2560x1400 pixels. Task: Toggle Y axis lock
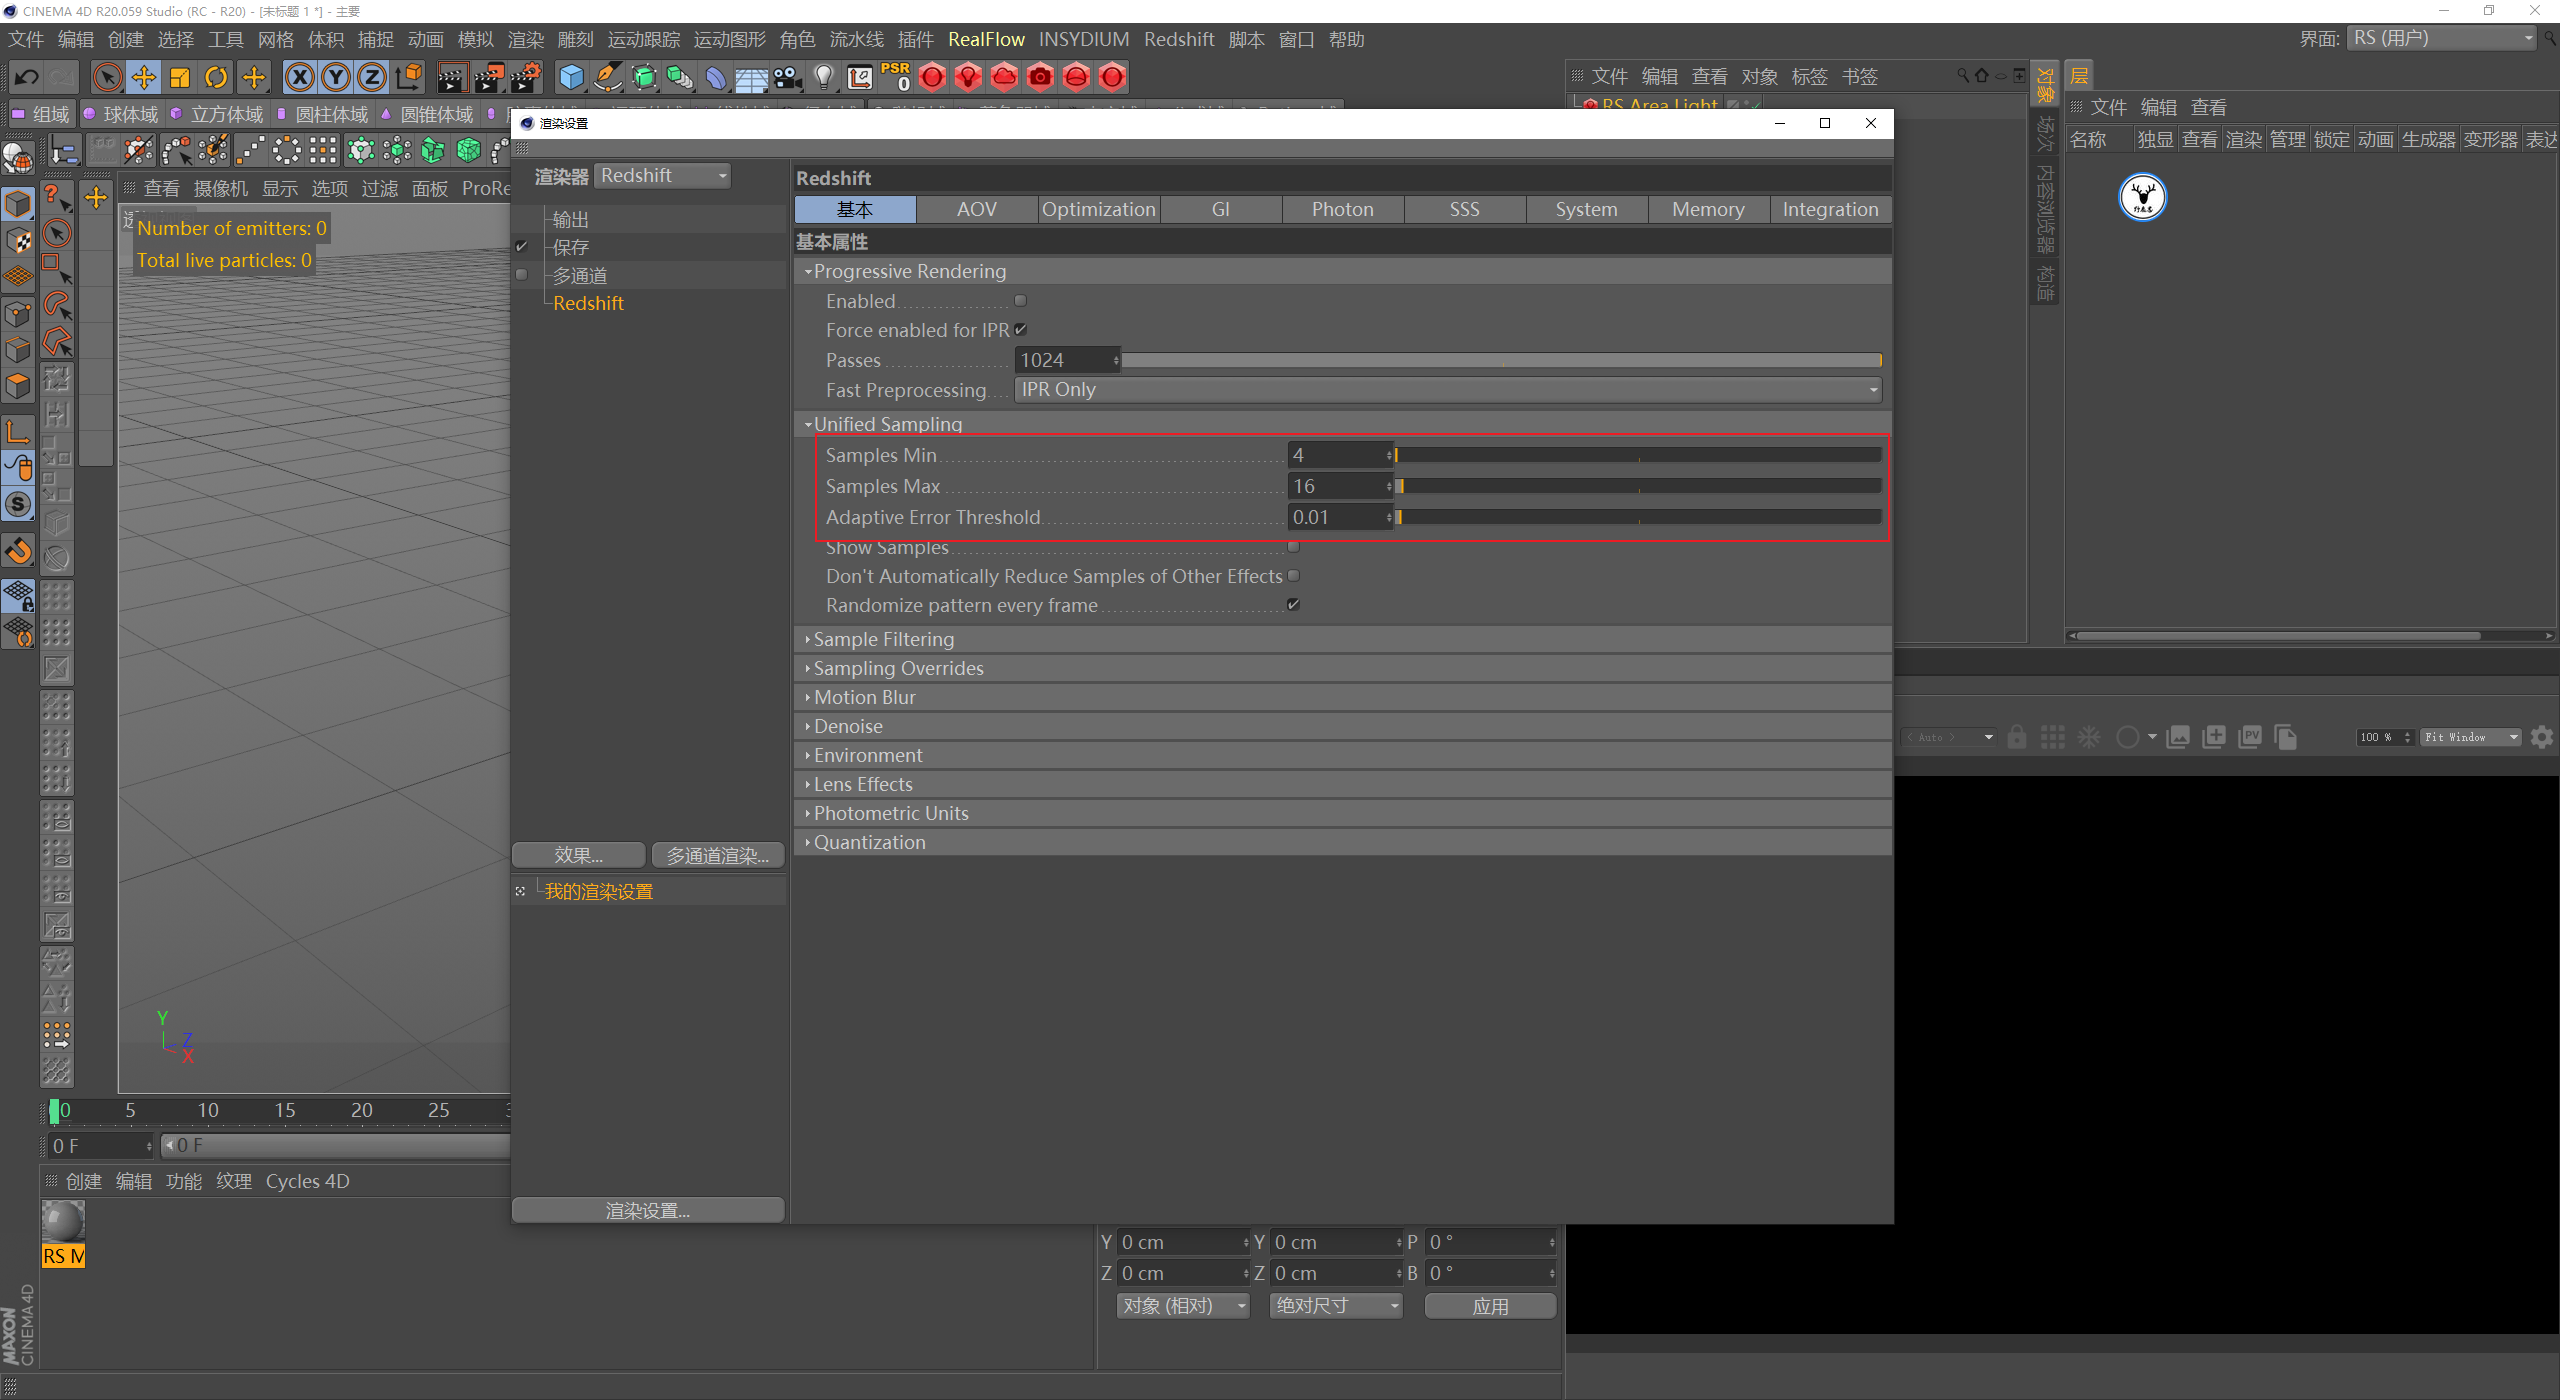336,77
